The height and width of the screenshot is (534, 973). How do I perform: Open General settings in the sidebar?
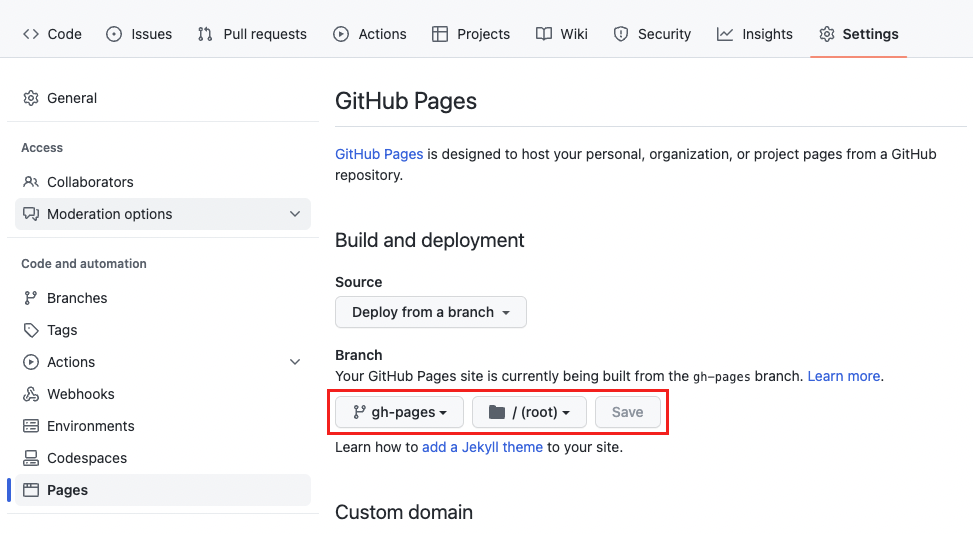pos(163,98)
